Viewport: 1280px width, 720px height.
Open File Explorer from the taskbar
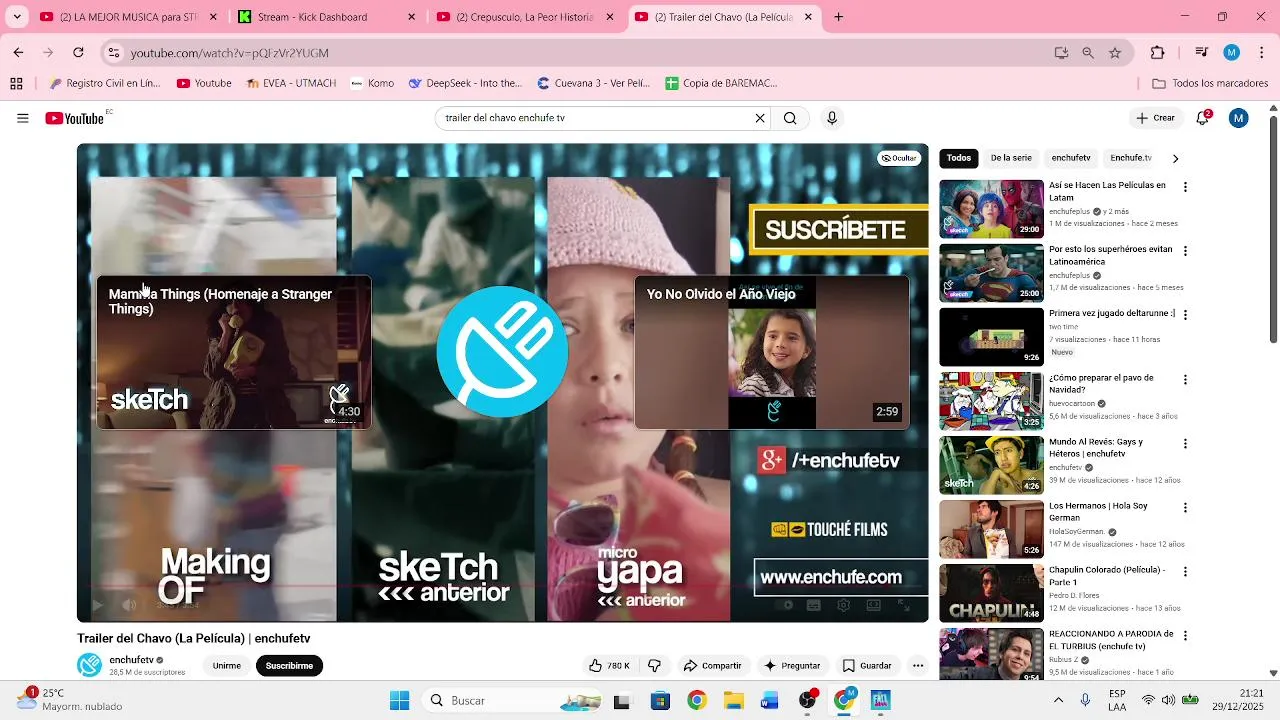coord(734,701)
